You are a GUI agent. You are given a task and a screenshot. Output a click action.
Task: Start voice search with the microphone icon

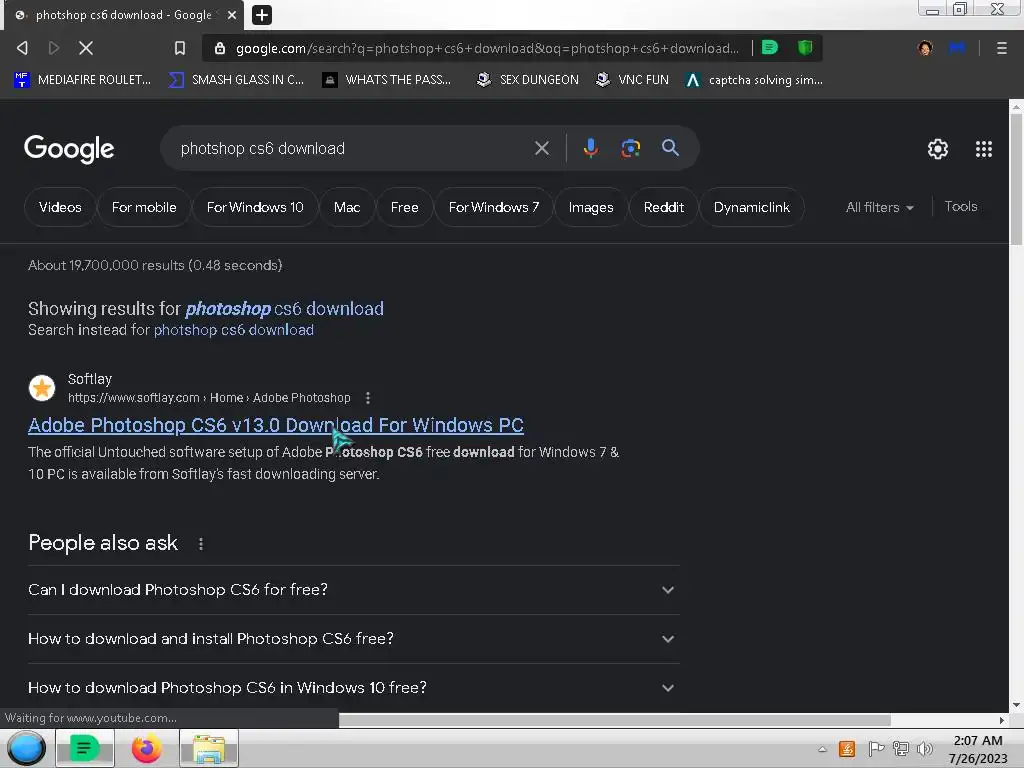[590, 148]
